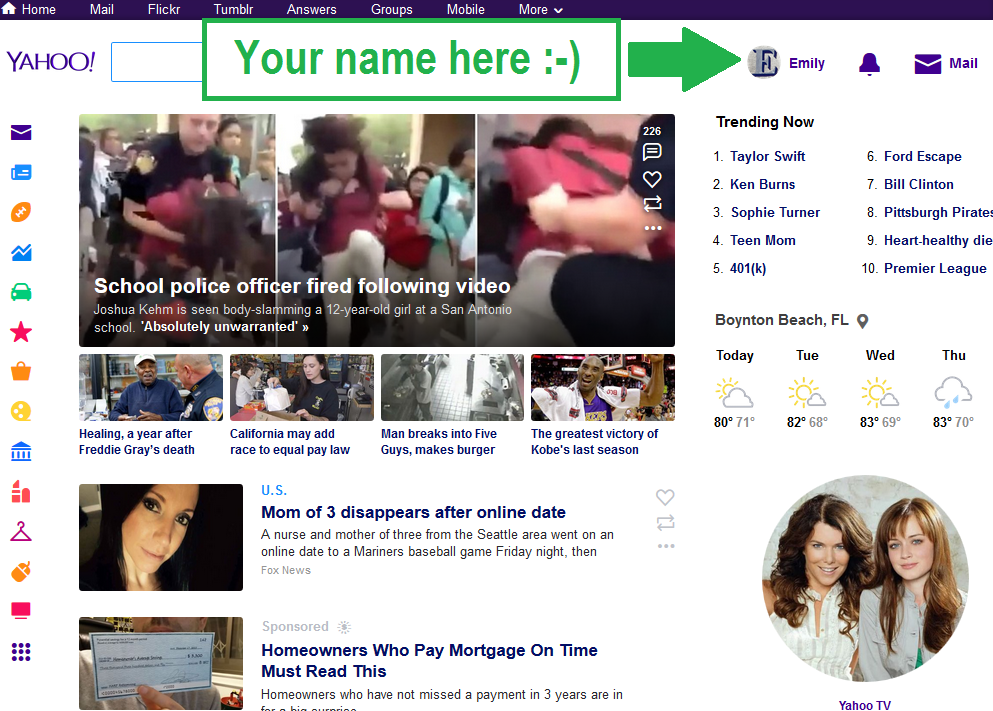Open the Celebrity star icon in sidebar
The width and height of the screenshot is (993, 711).
(21, 332)
